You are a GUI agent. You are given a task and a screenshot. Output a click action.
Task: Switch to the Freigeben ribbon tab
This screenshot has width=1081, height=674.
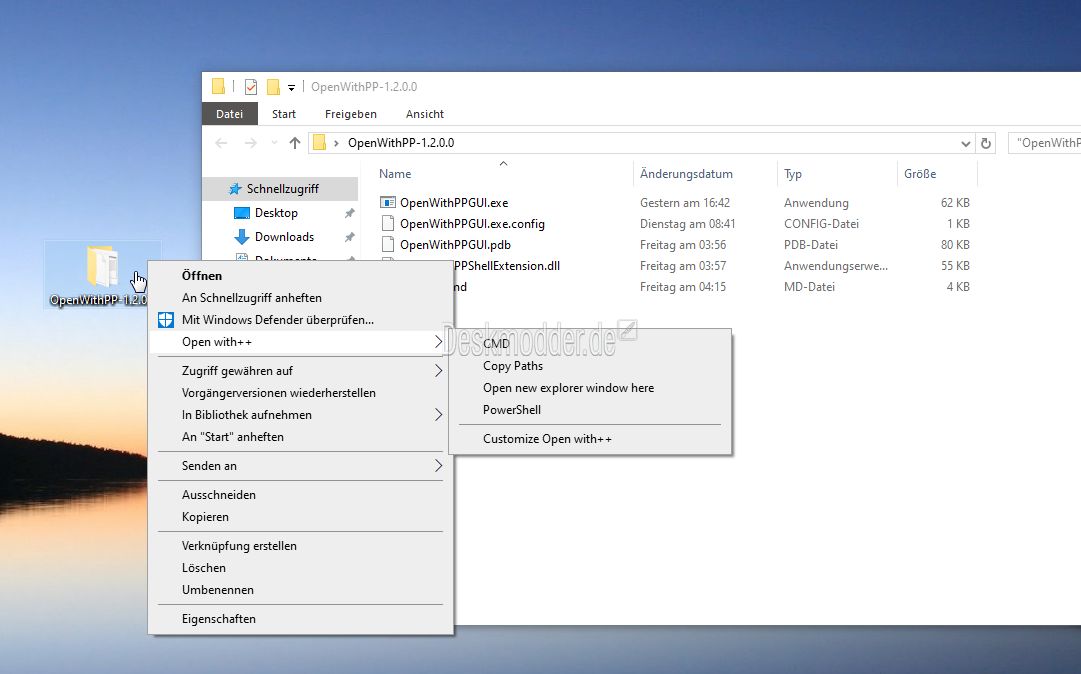click(350, 114)
